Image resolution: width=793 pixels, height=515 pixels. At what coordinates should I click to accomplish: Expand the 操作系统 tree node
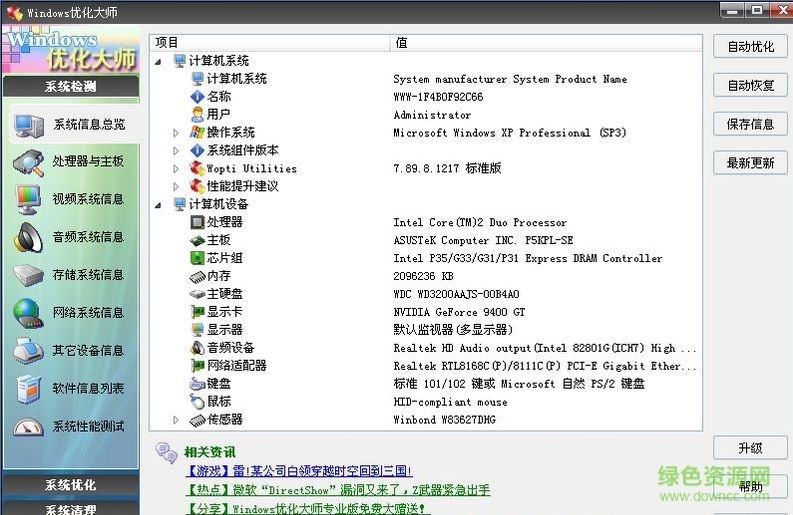pyautogui.click(x=176, y=133)
